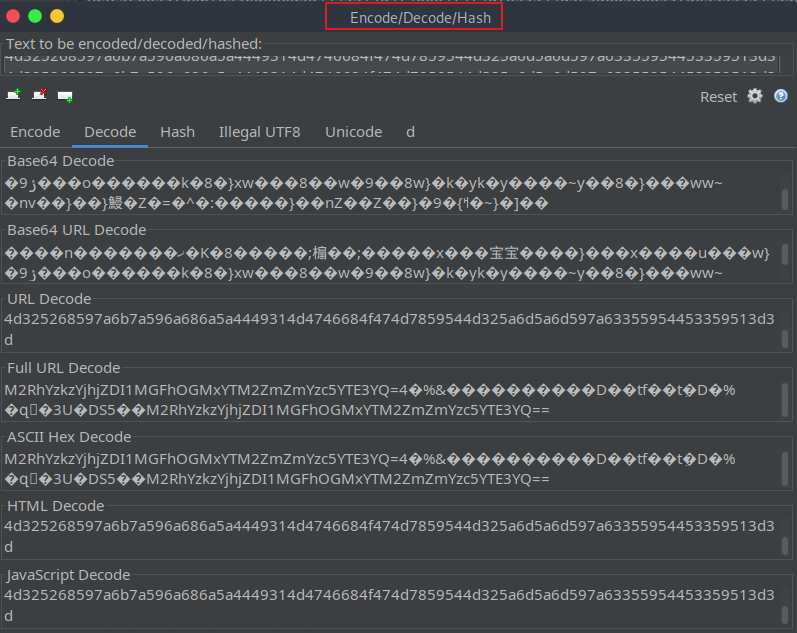
Task: Click the add output panel icon
Action: pos(65,96)
